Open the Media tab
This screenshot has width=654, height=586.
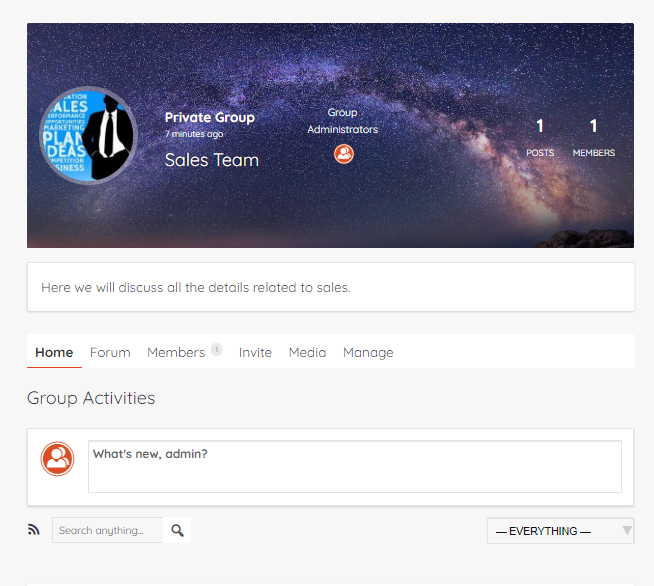point(307,352)
